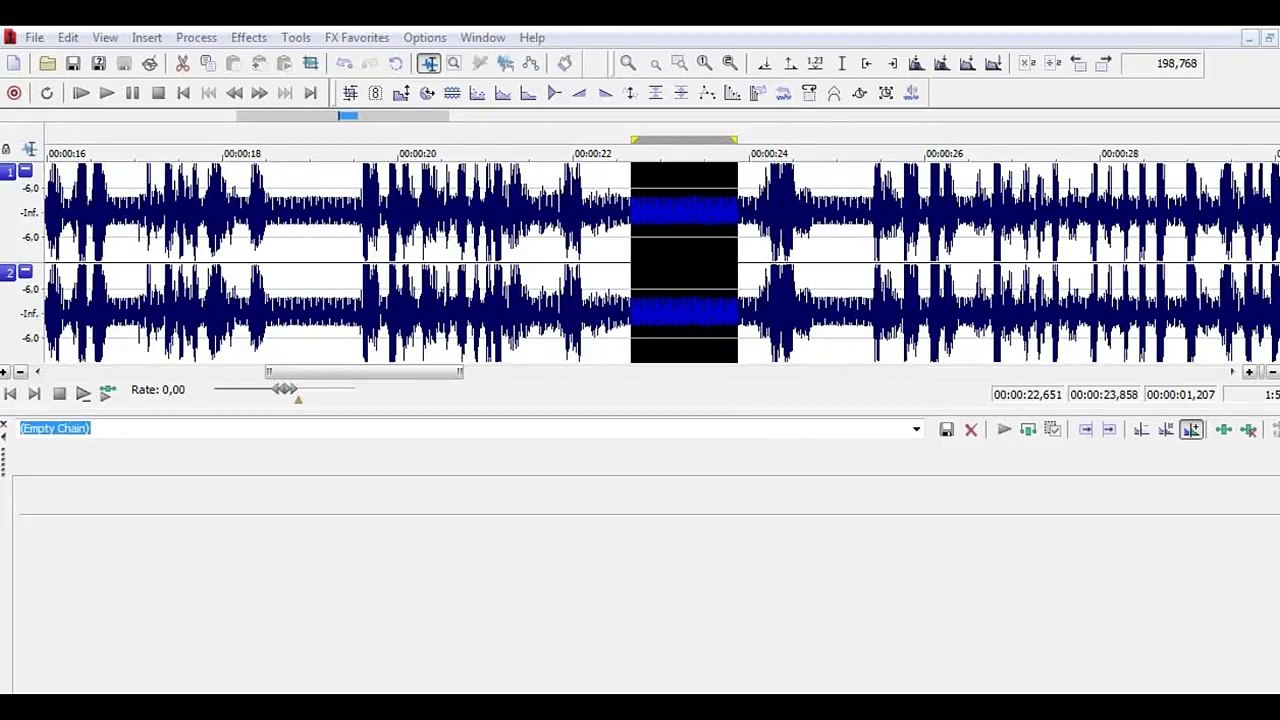Open the Edit menu
Viewport: 1280px width, 720px height.
click(x=68, y=37)
